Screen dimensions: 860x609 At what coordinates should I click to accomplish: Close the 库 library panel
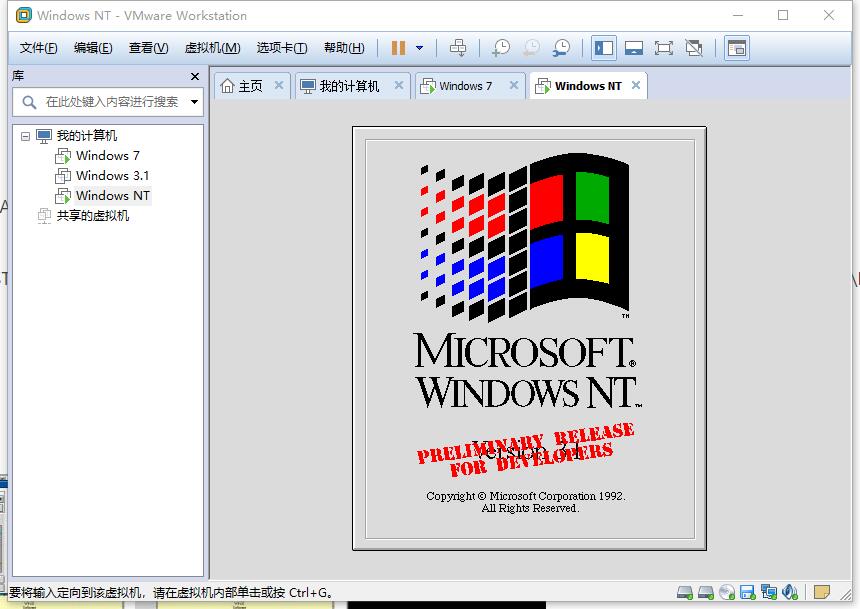pyautogui.click(x=195, y=76)
